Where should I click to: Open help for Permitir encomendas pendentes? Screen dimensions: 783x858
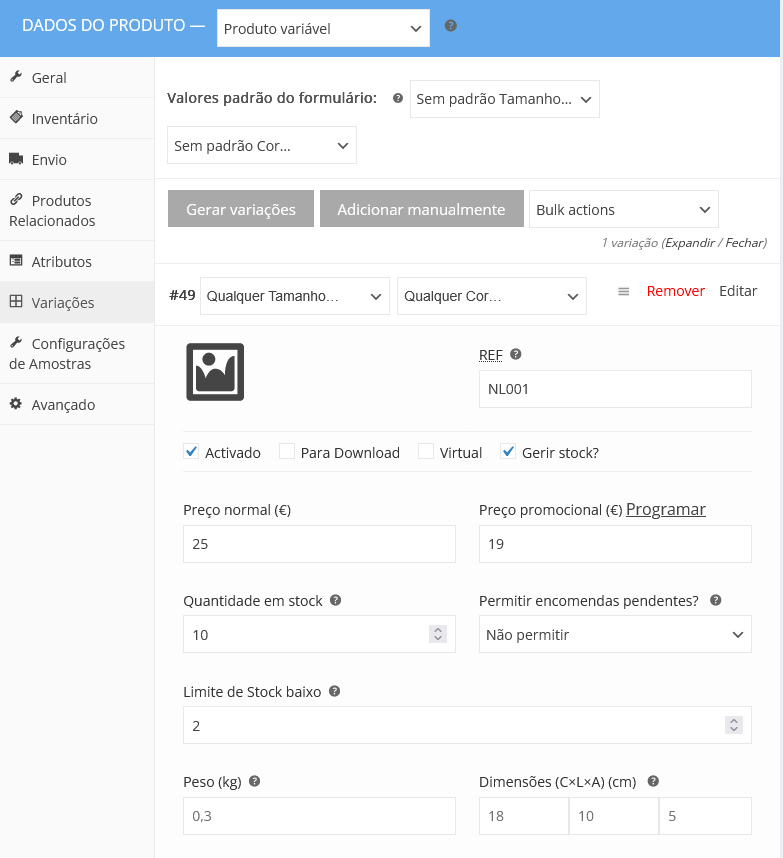714,600
